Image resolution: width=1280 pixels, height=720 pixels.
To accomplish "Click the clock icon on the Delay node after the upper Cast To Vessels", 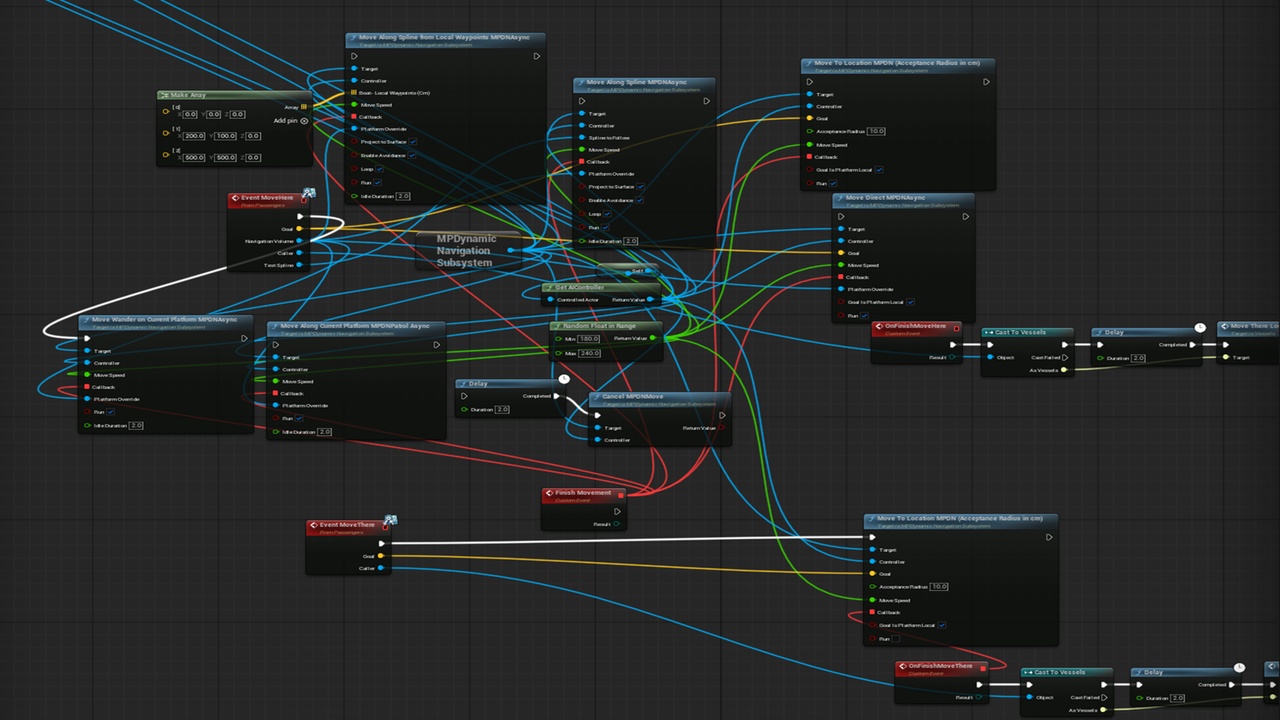I will tap(1200, 327).
